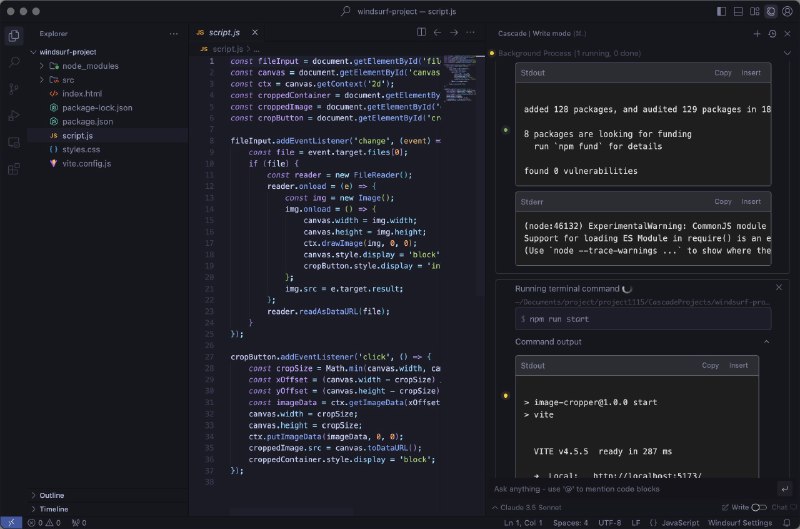Screen dimensions: 800x529
Task: Open the customize layout icon
Action: tap(755, 11)
